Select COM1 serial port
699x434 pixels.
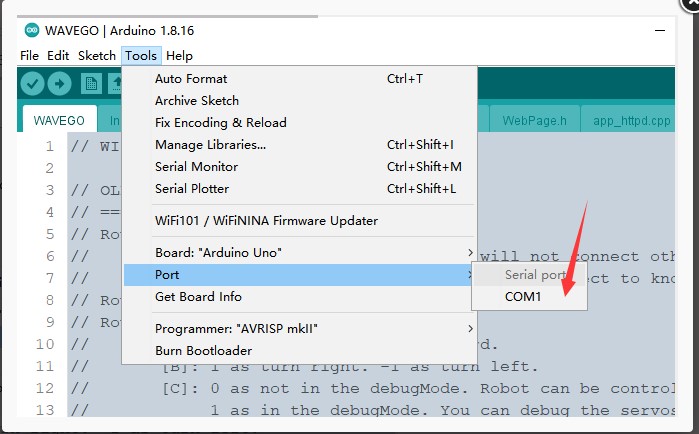(x=530, y=297)
